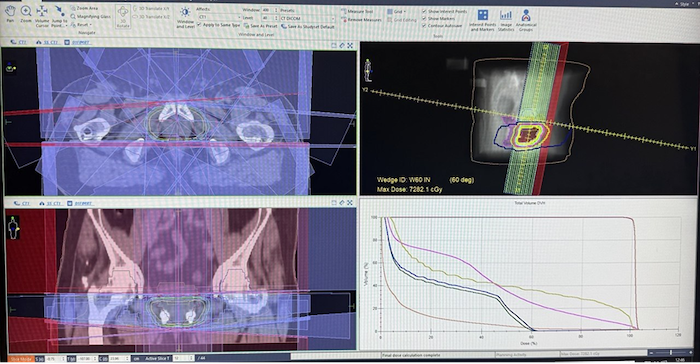The width and height of the screenshot is (700, 364).
Task: Activate the Window and Level tool
Action: tap(185, 18)
